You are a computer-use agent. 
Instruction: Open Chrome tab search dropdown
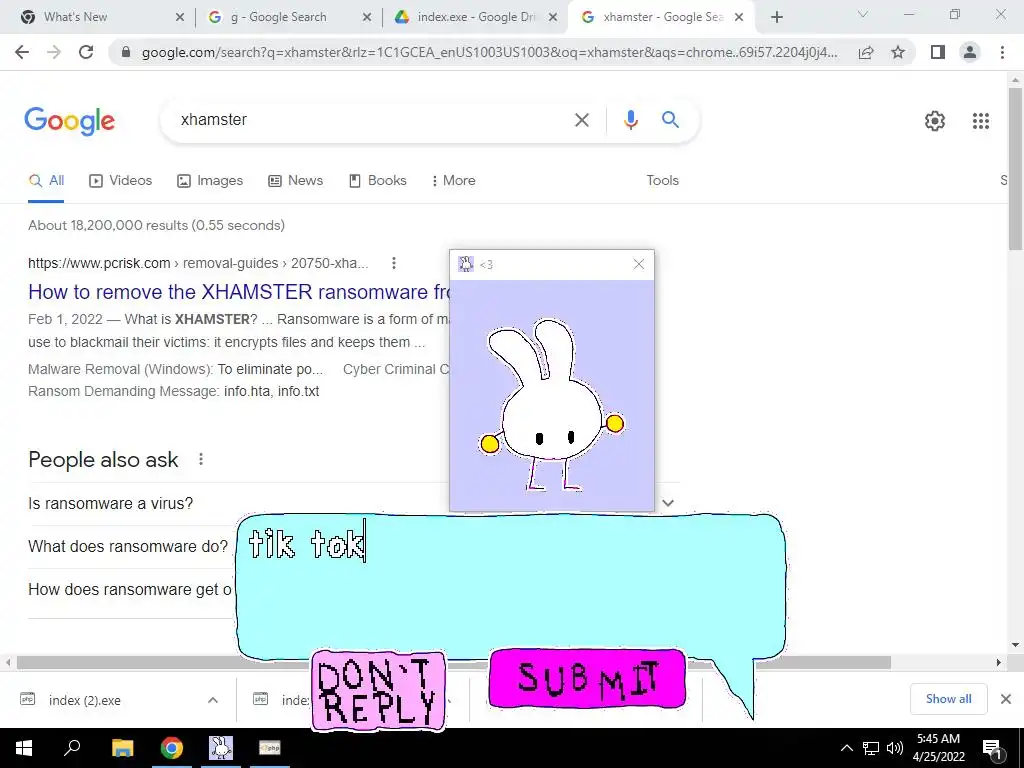[863, 14]
